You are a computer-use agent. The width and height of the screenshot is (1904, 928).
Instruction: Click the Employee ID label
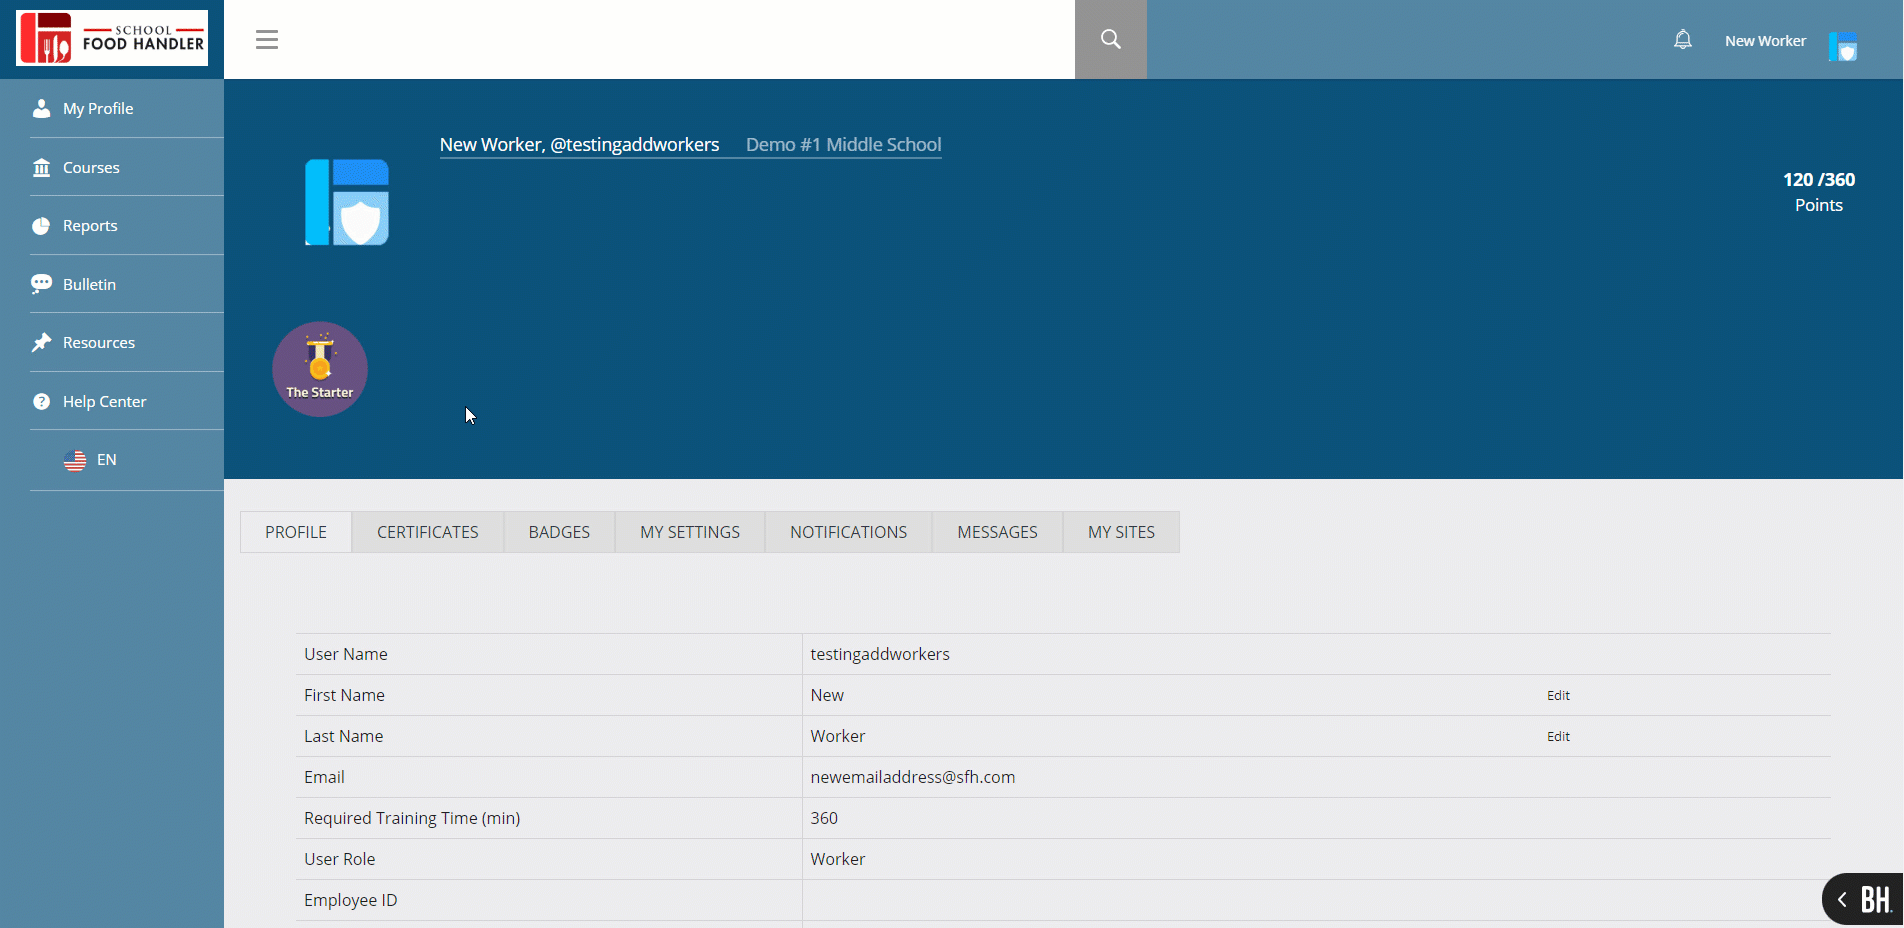[x=351, y=900]
